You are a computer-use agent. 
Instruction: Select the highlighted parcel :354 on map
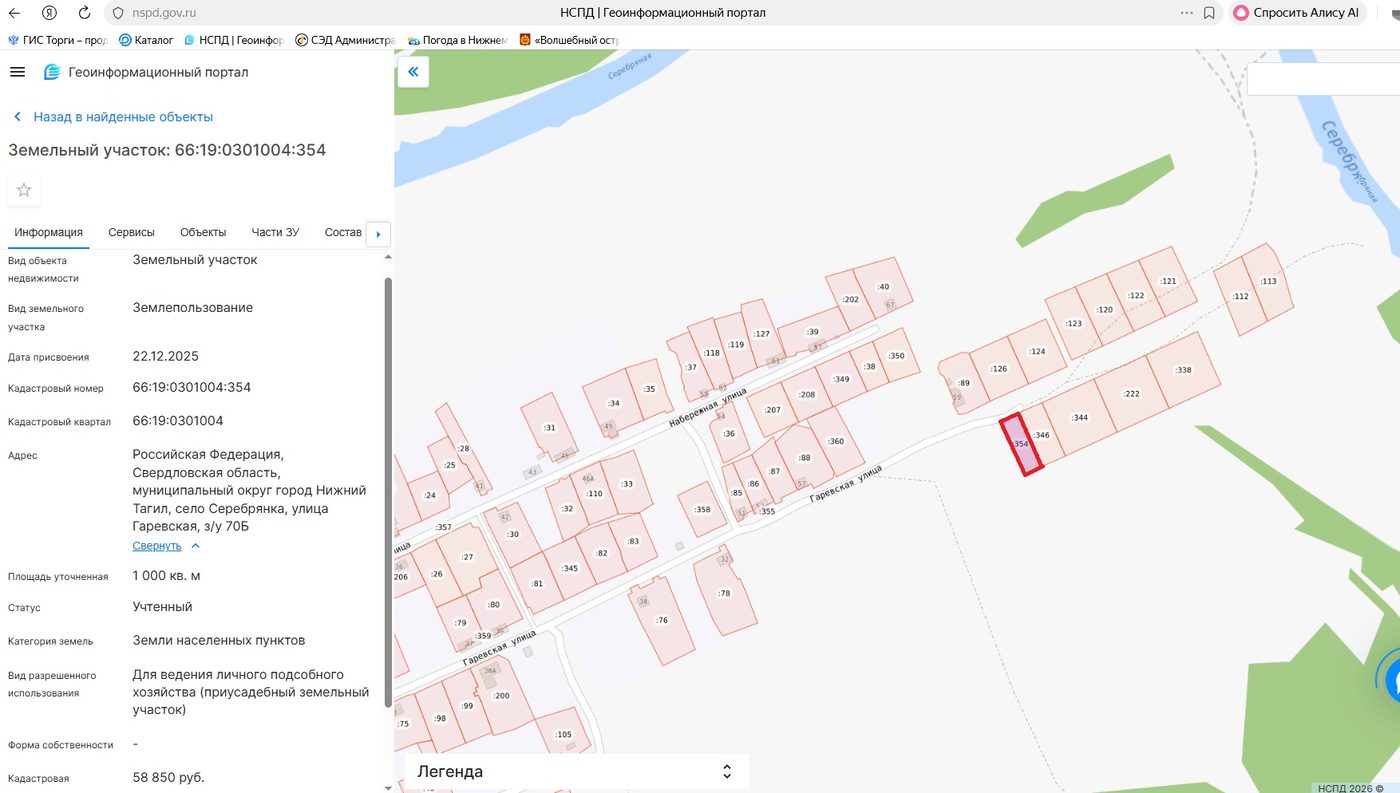pos(1022,443)
